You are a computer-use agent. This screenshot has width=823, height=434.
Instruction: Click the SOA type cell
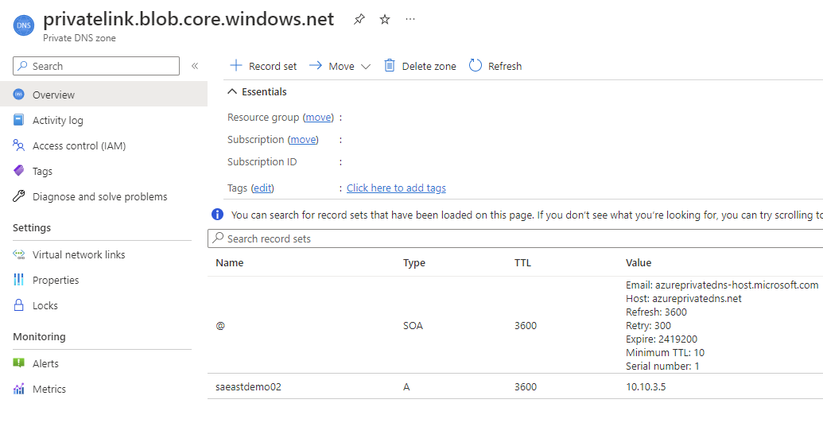(x=413, y=325)
